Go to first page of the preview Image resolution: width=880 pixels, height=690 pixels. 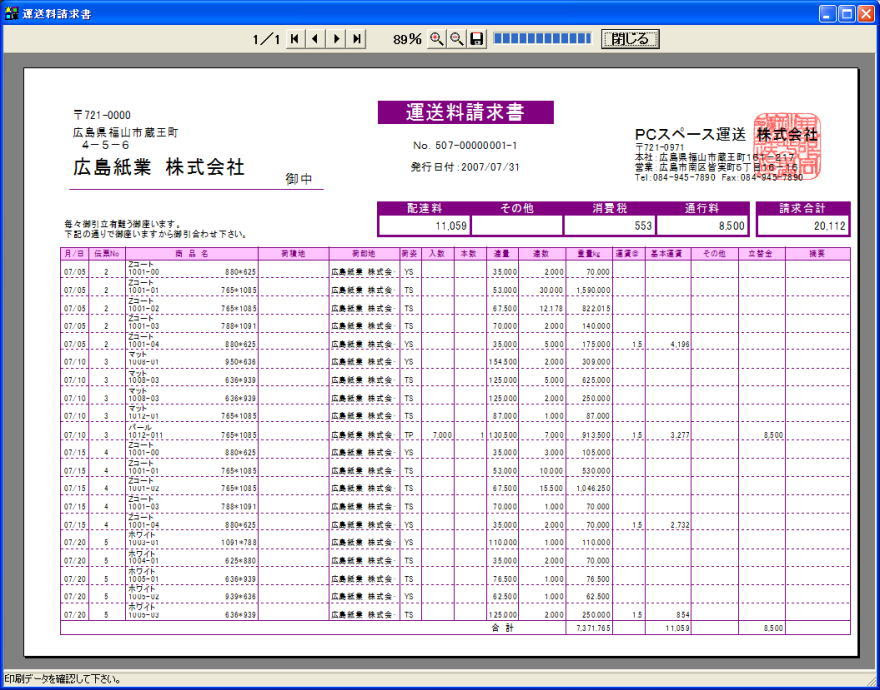[x=295, y=39]
